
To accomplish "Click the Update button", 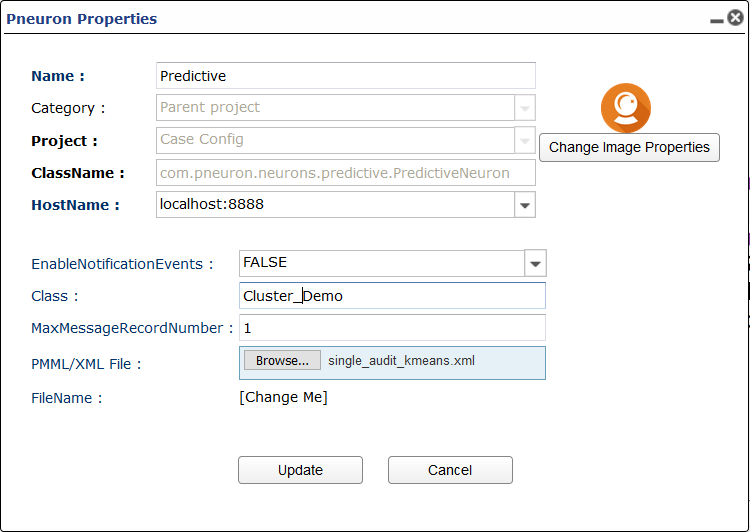I will (x=300, y=470).
